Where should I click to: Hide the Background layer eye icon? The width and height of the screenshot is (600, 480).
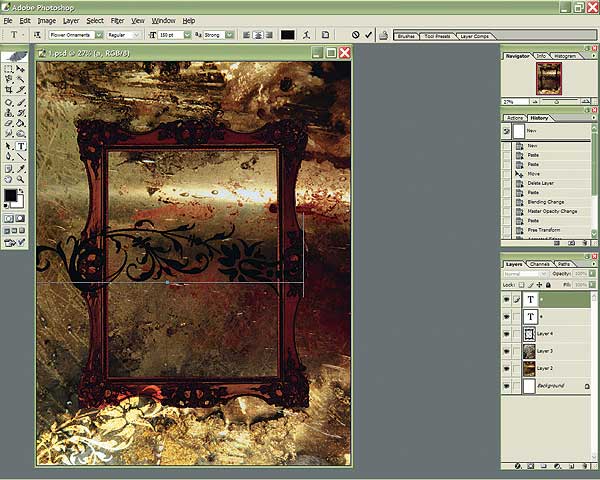coord(508,385)
